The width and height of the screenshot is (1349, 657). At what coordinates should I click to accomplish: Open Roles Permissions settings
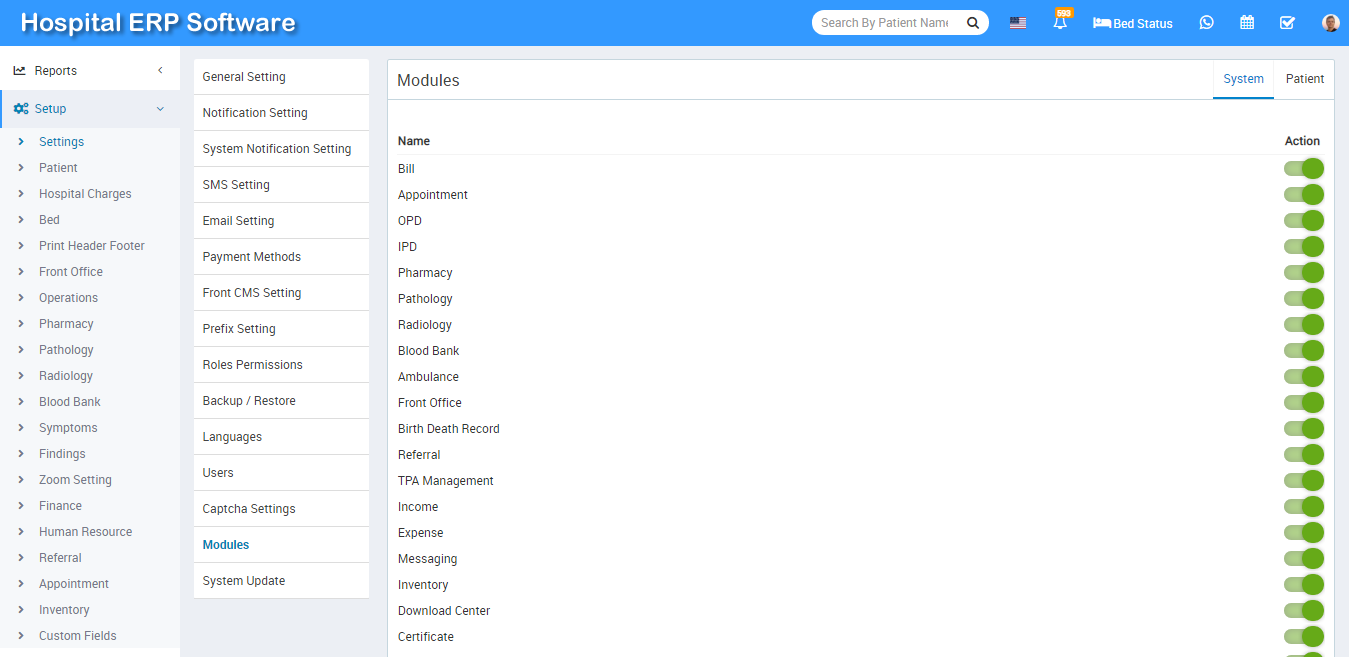(x=252, y=365)
